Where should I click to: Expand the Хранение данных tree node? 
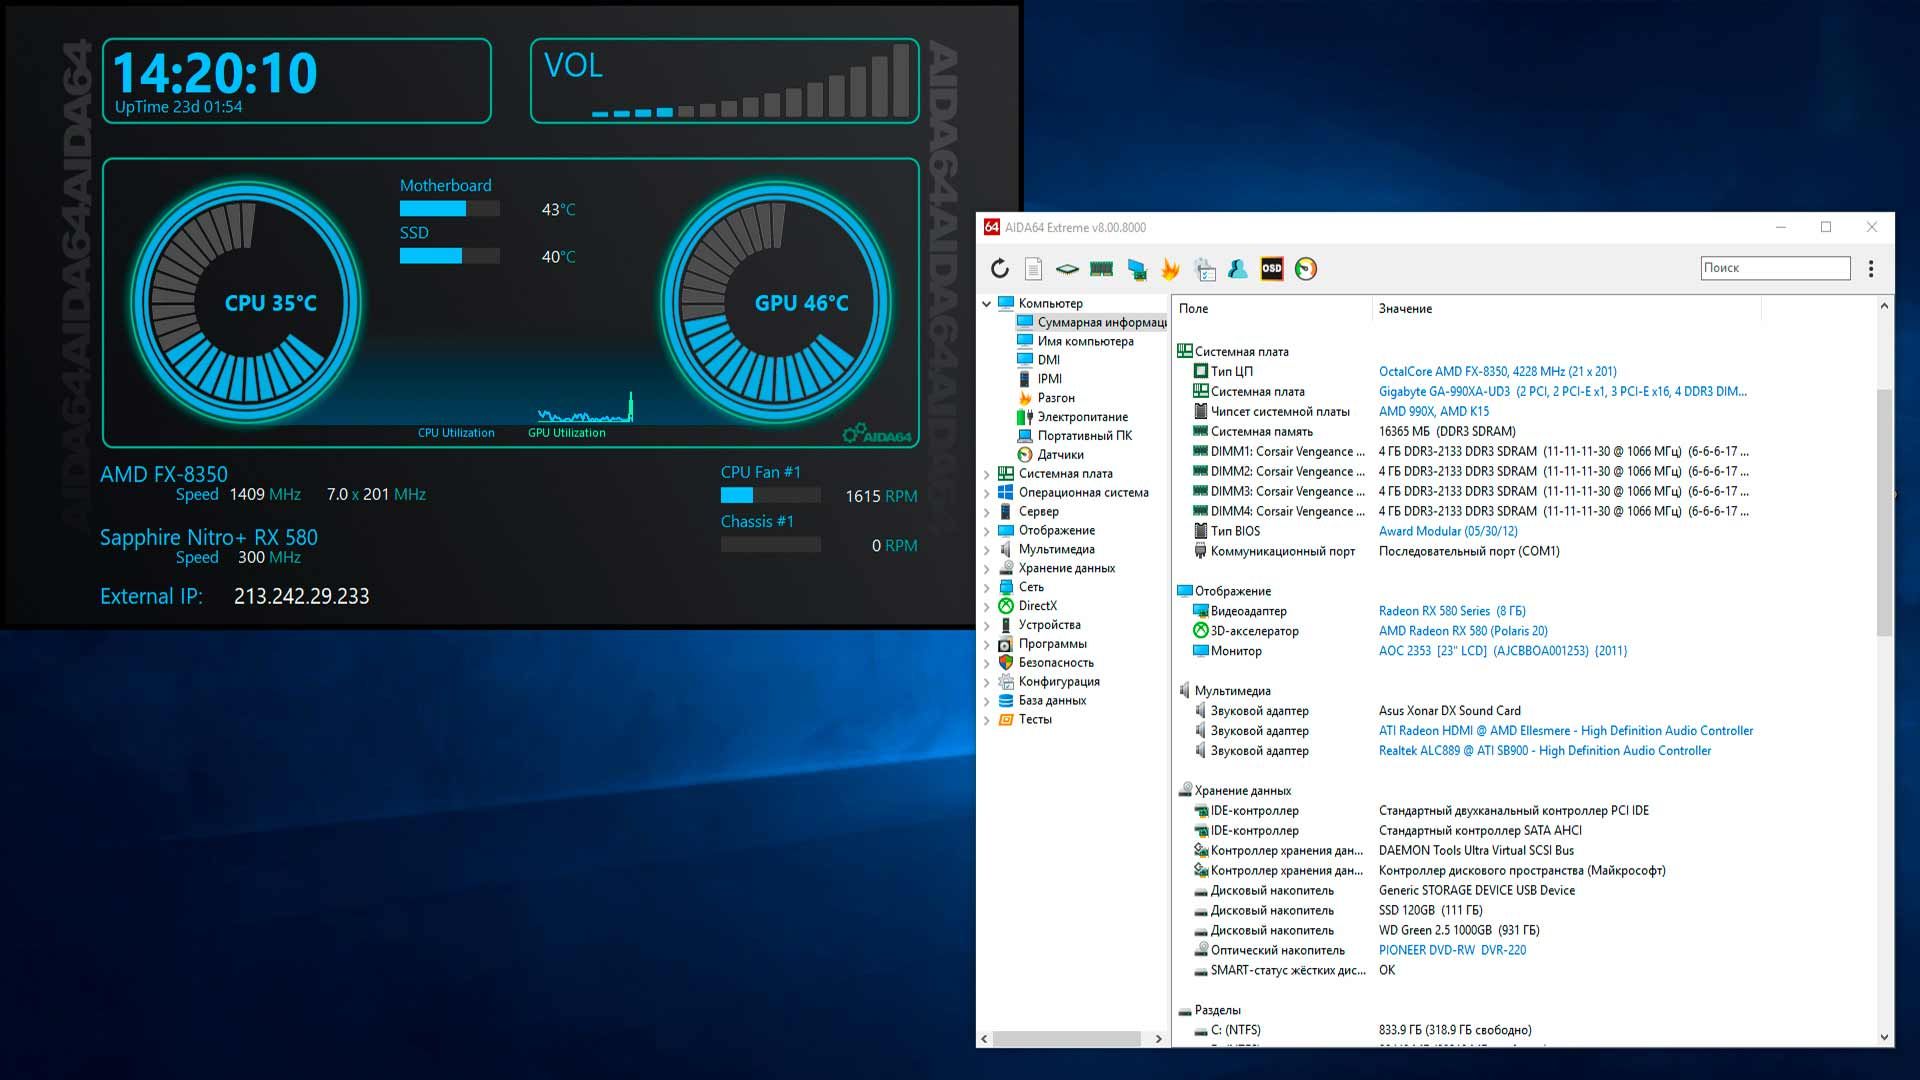click(x=987, y=568)
